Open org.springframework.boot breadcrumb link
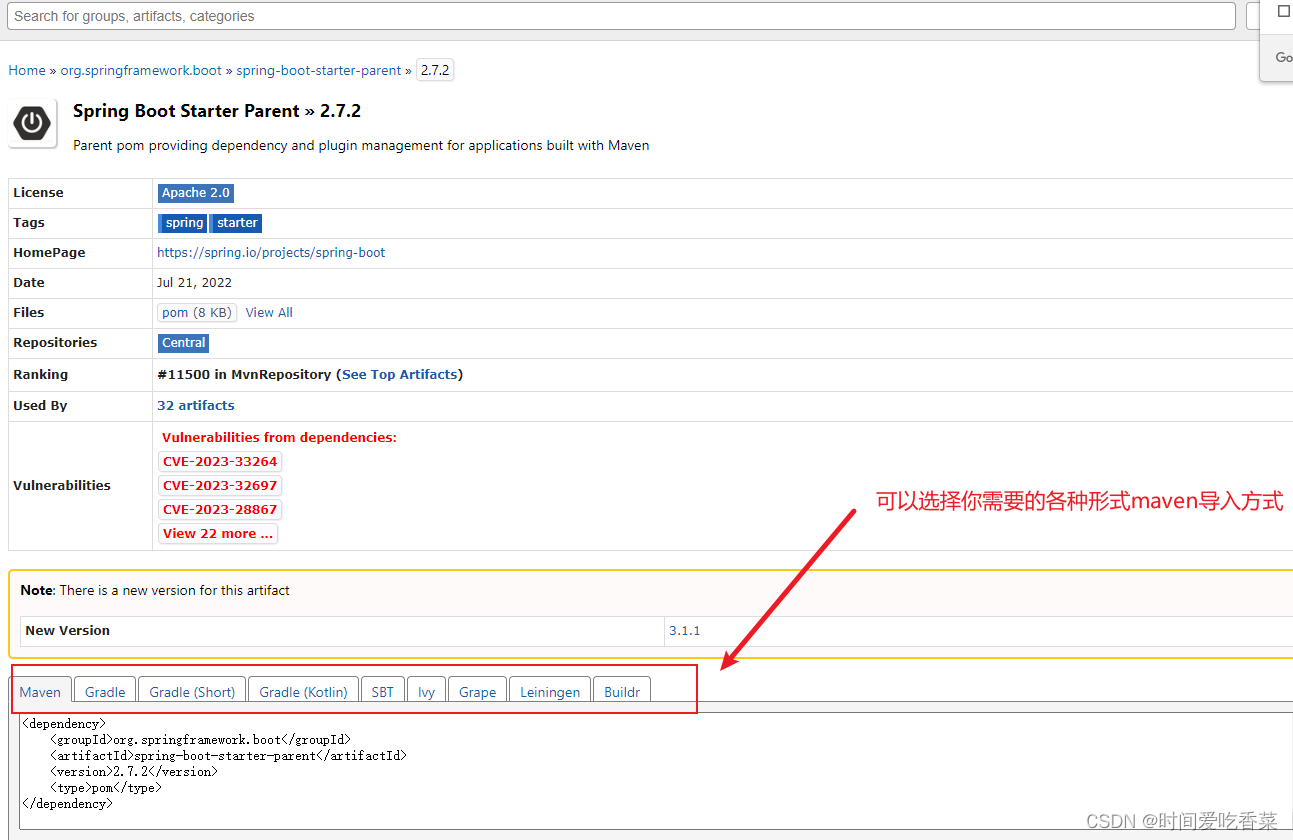Image resolution: width=1293 pixels, height=840 pixels. pyautogui.click(x=141, y=70)
